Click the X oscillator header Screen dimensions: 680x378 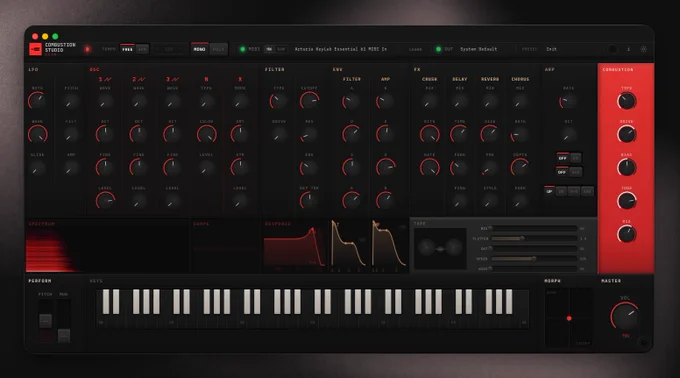(240, 79)
